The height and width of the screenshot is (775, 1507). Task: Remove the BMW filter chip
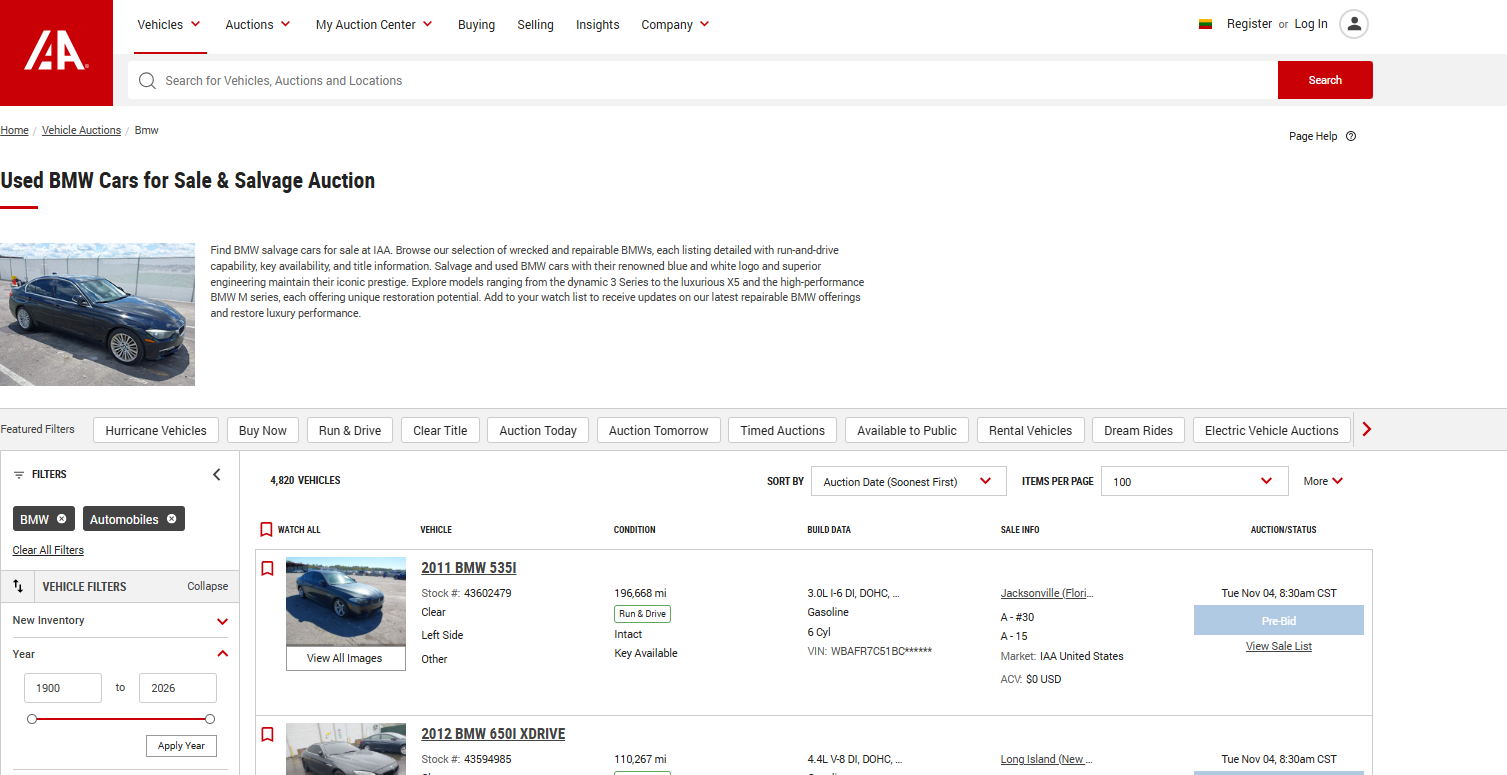click(x=62, y=519)
